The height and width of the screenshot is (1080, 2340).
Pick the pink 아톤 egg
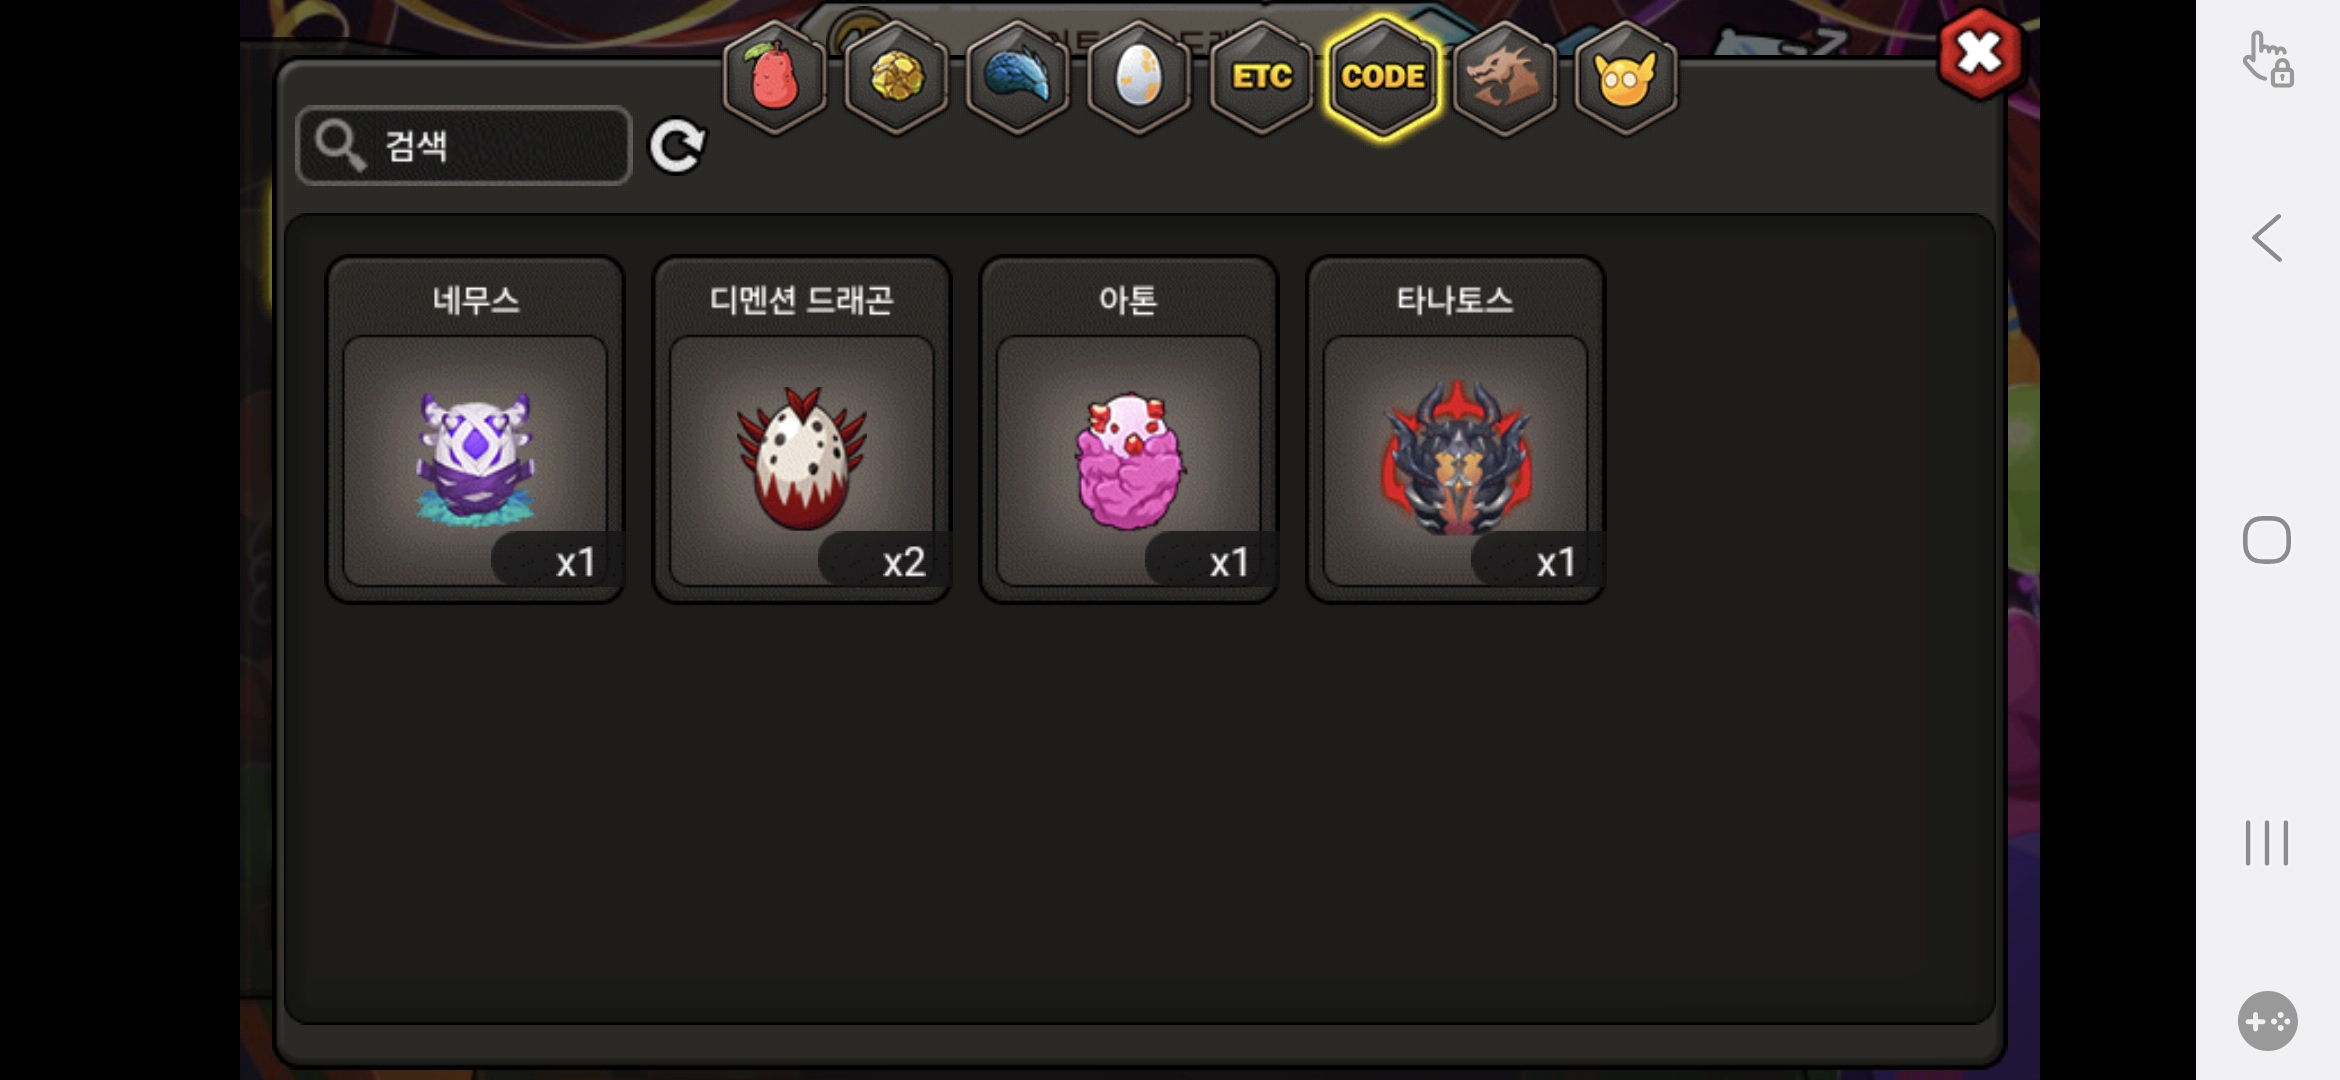[1129, 430]
